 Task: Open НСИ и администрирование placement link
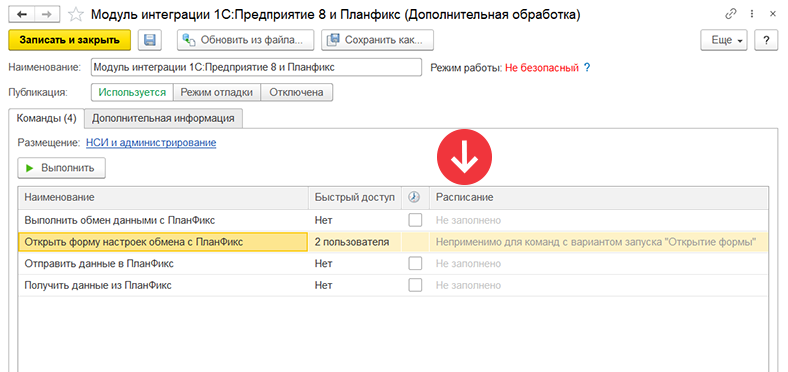point(151,143)
